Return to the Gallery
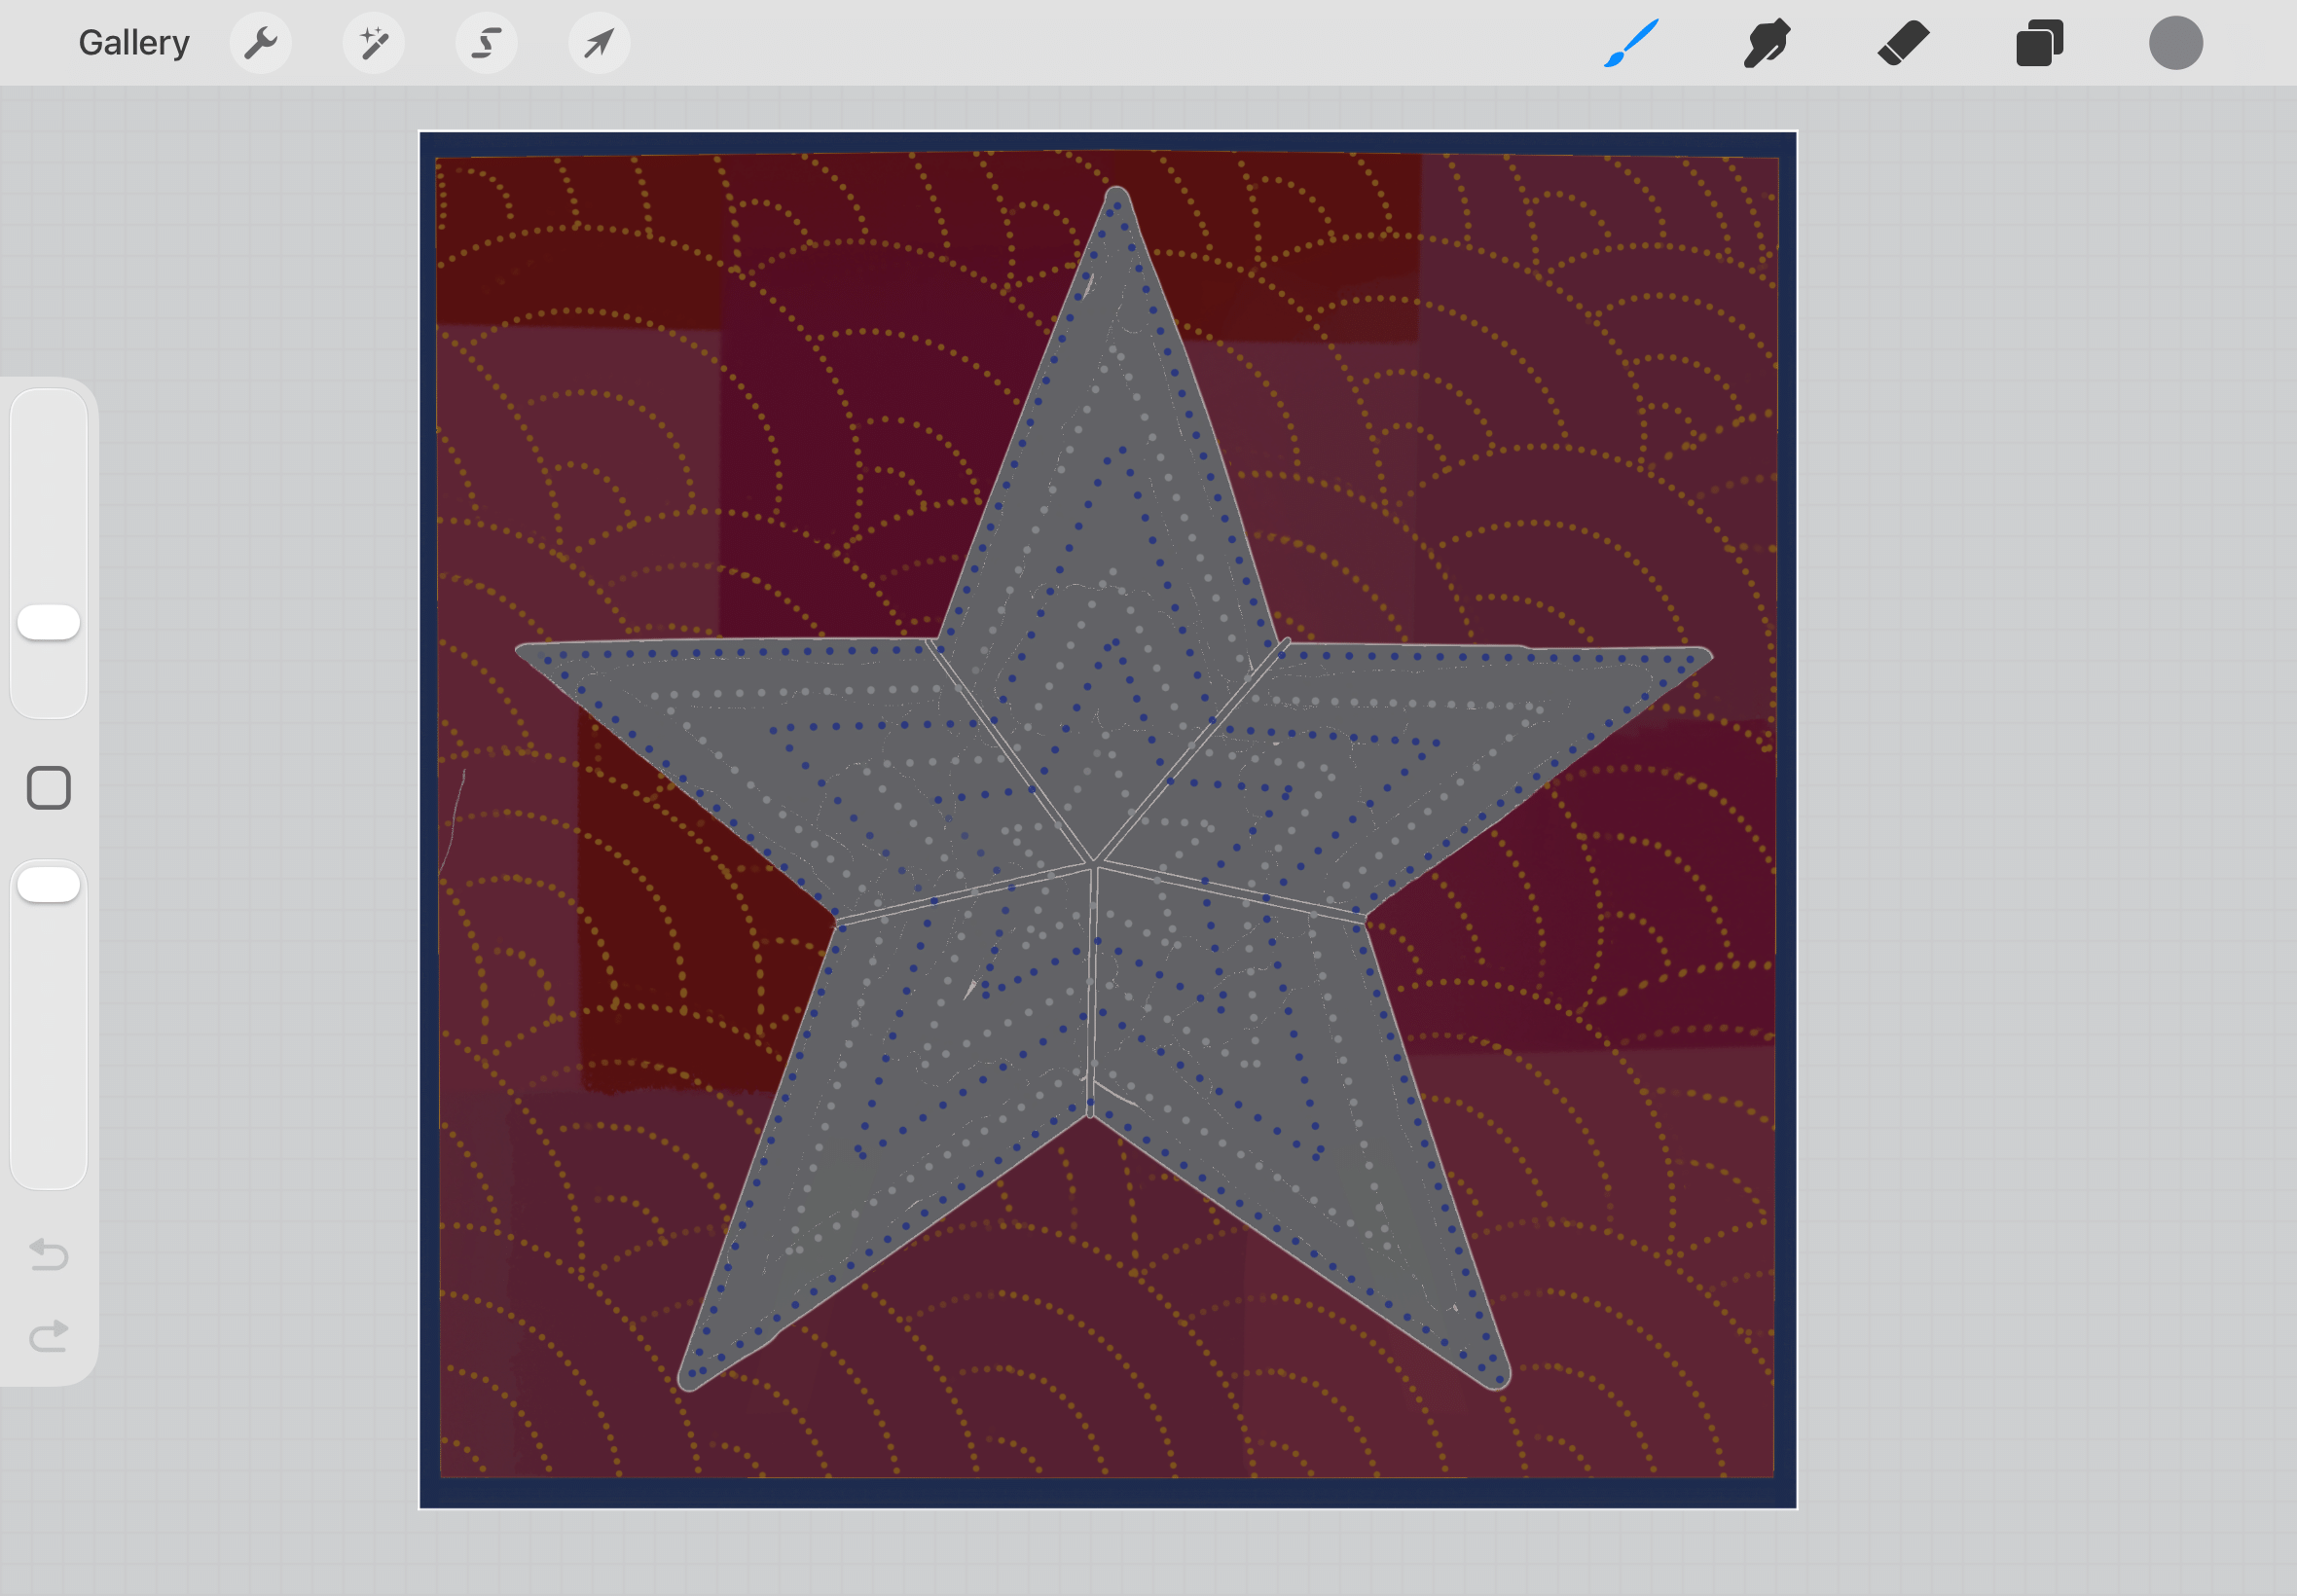The image size is (2297, 1596). tap(134, 43)
